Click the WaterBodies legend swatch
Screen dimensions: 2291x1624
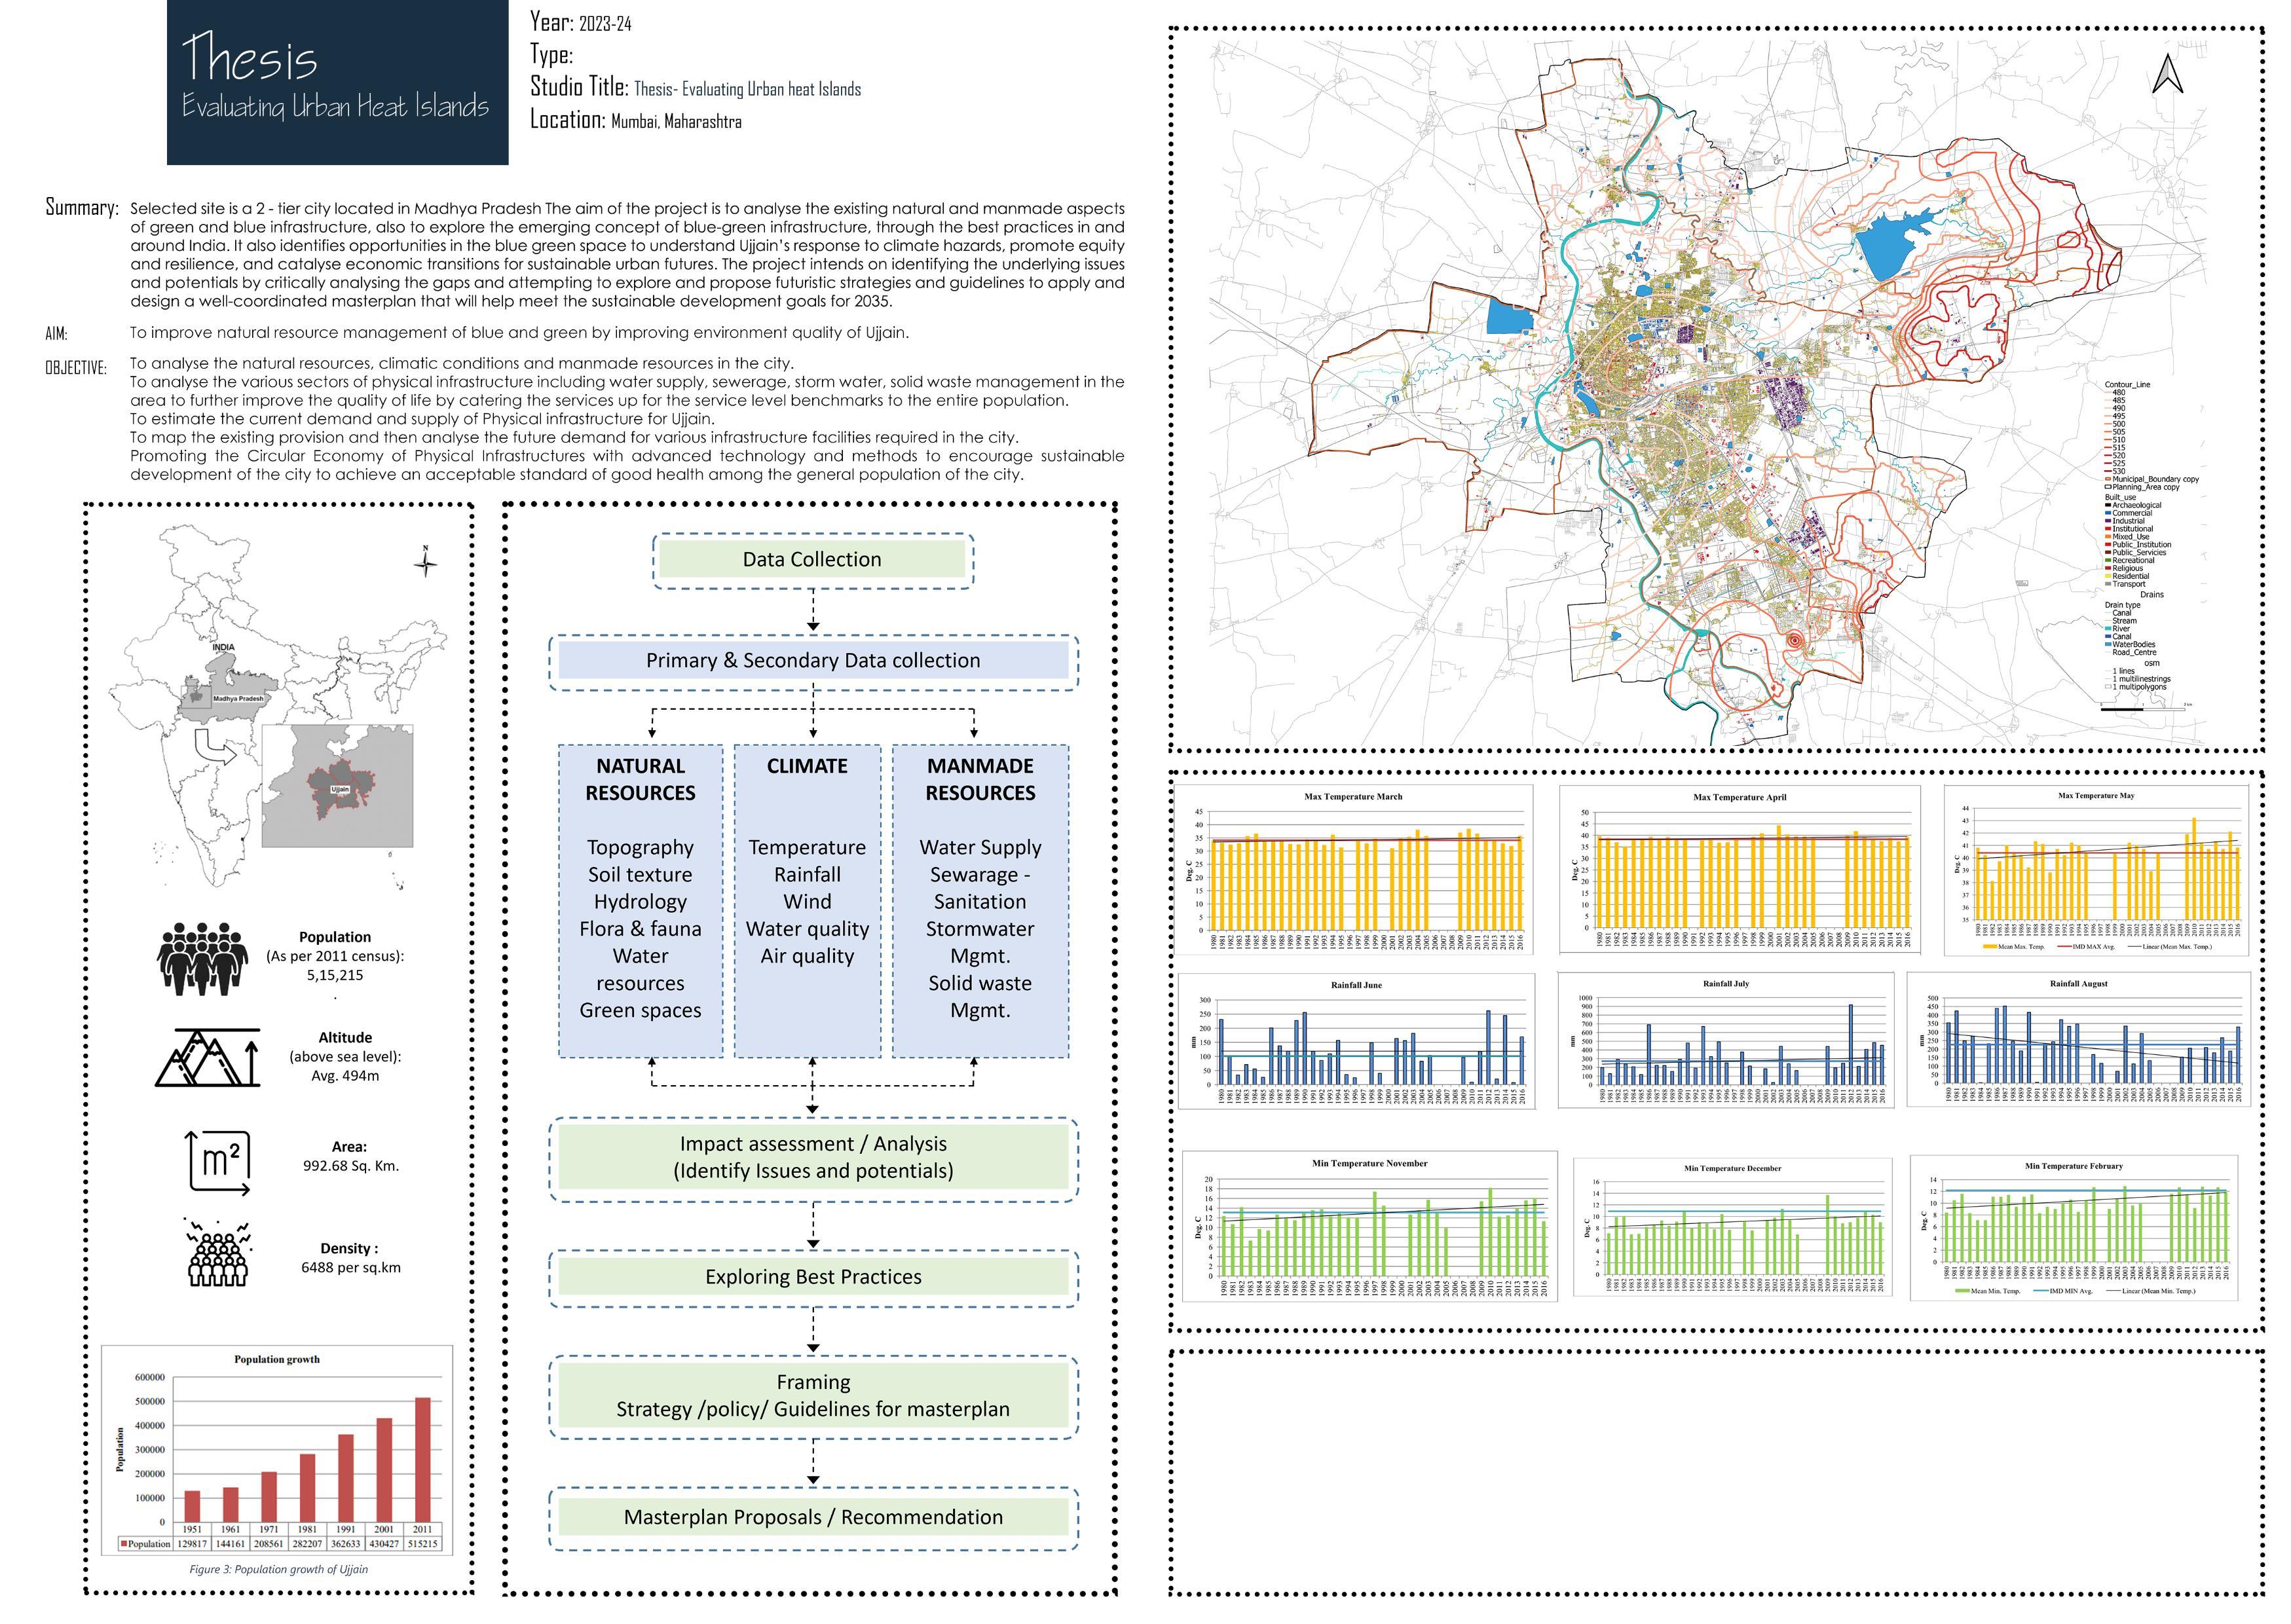coord(2108,645)
